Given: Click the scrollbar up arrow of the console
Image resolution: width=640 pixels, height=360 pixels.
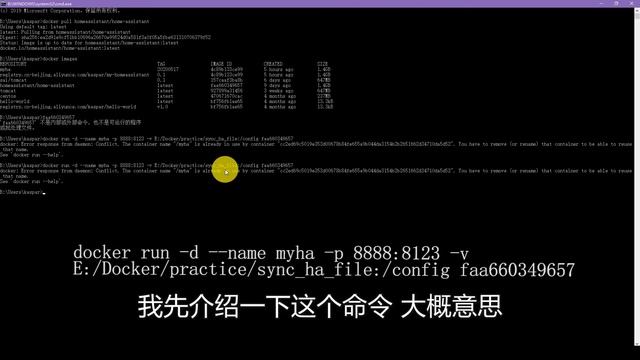Looking at the screenshot, I should pyautogui.click(x=637, y=10).
